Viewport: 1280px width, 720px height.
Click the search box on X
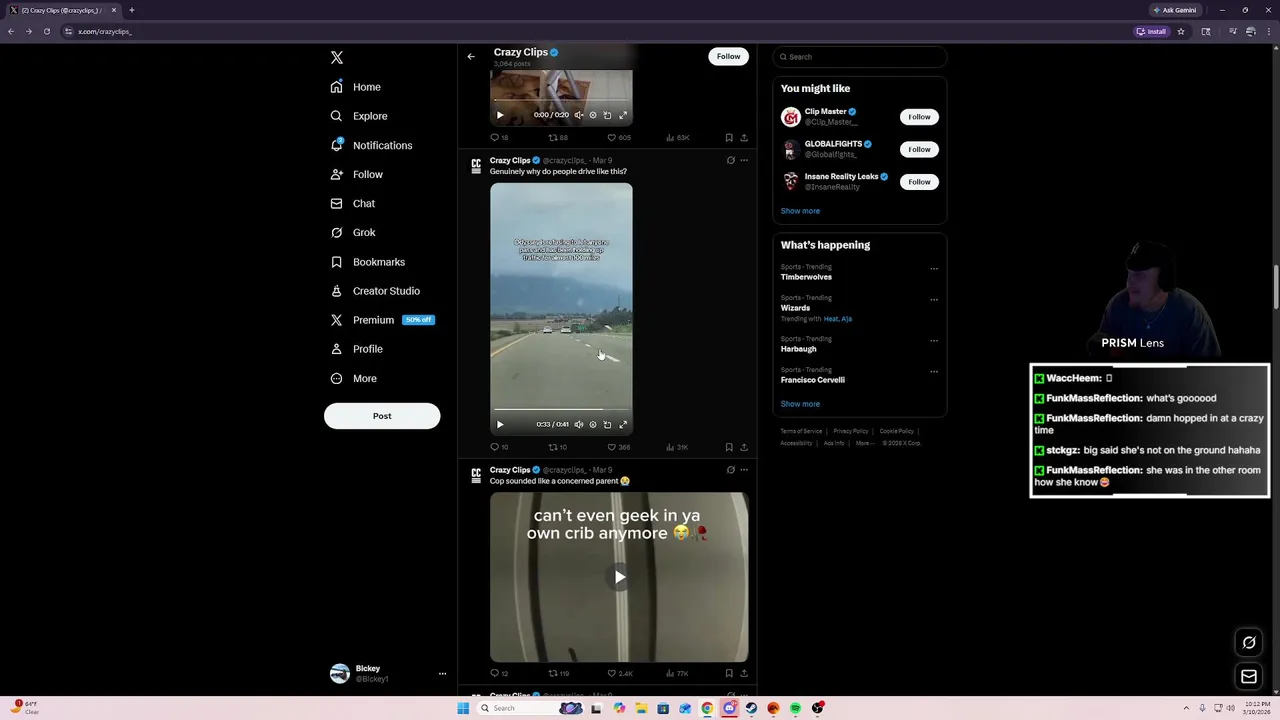(860, 57)
